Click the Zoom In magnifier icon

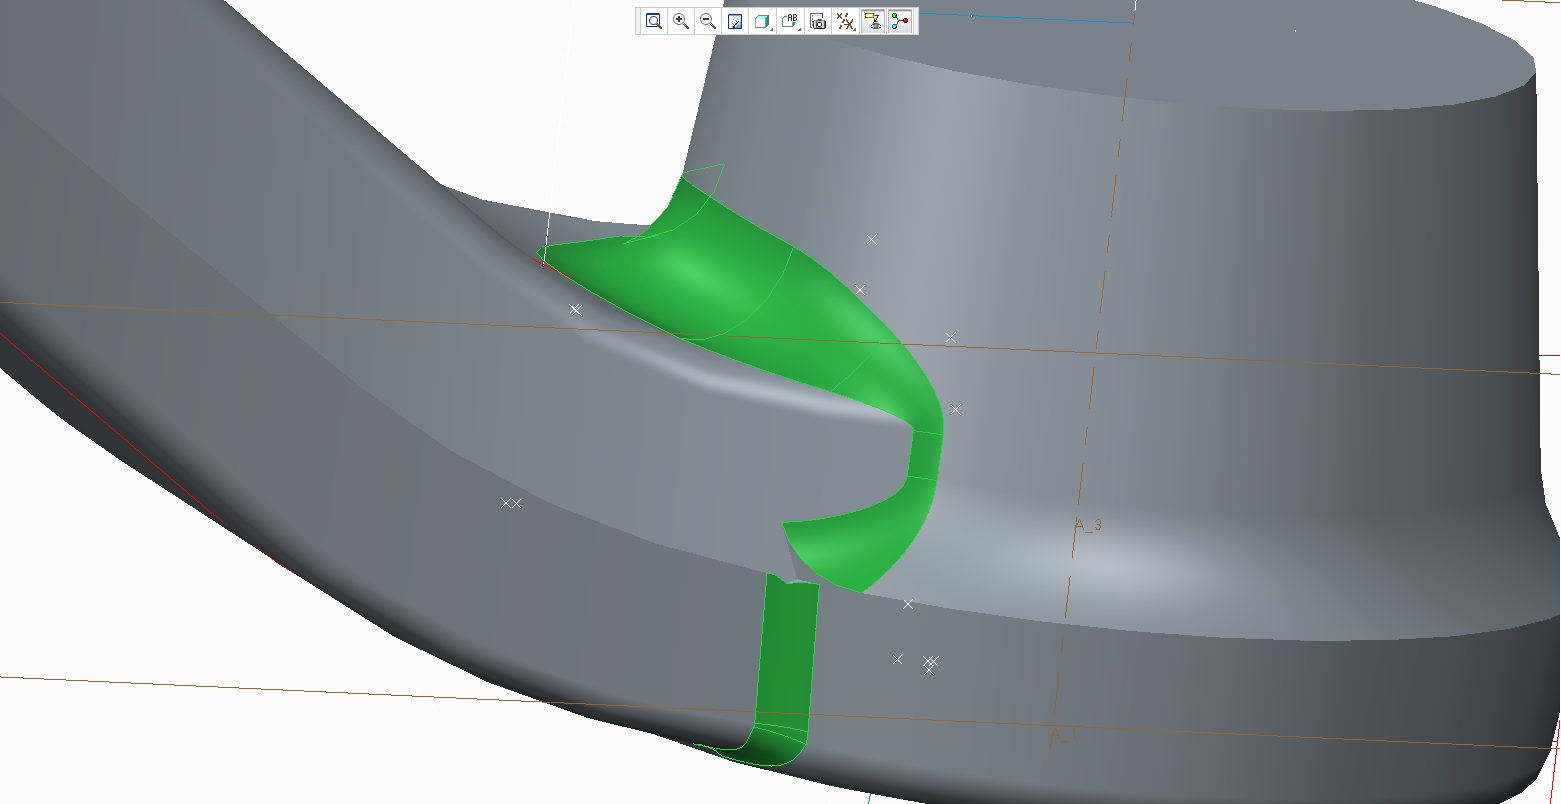click(x=681, y=21)
